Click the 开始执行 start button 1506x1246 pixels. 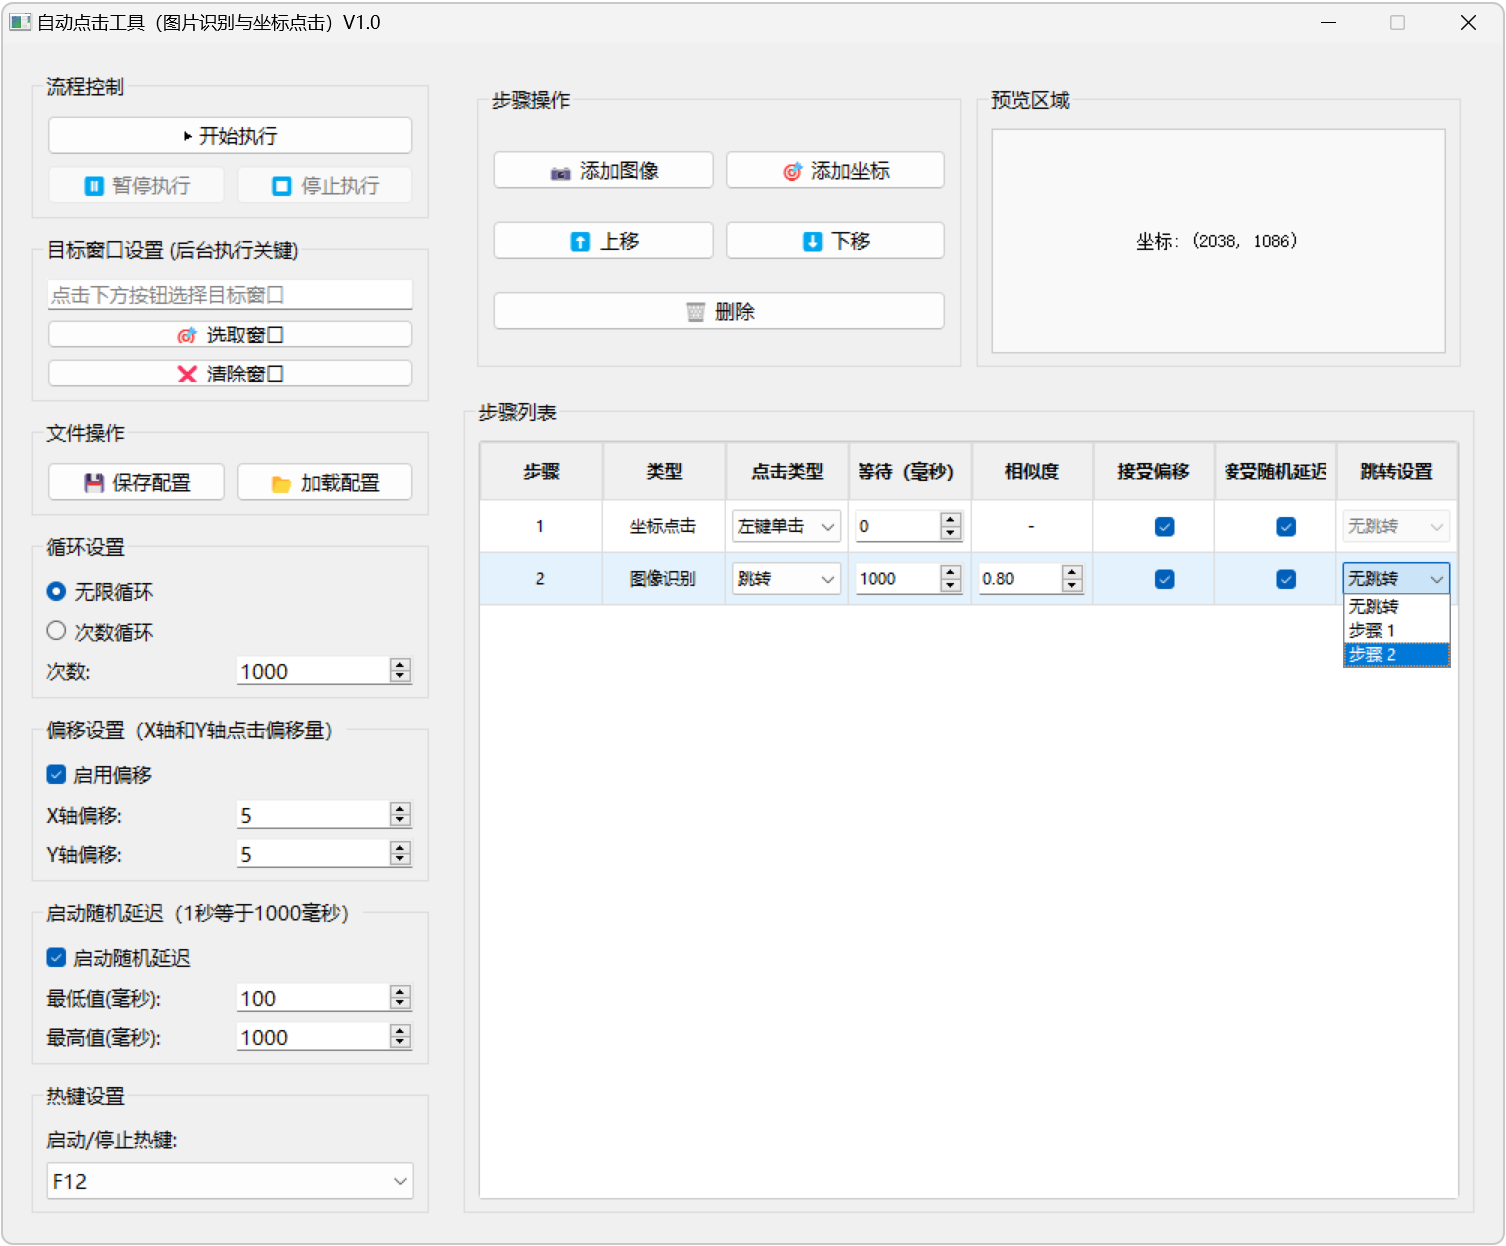tap(230, 136)
